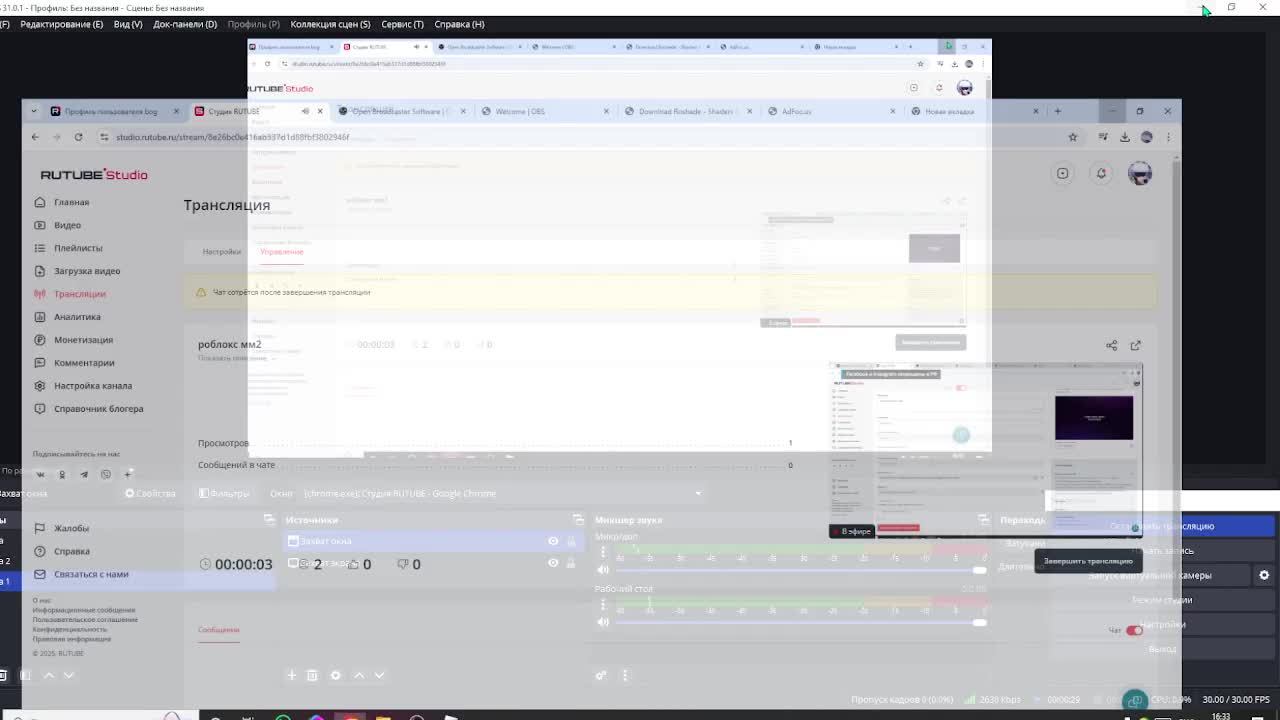Open advanced audio properties gears in mixer
1280x720 pixels.
click(x=601, y=675)
